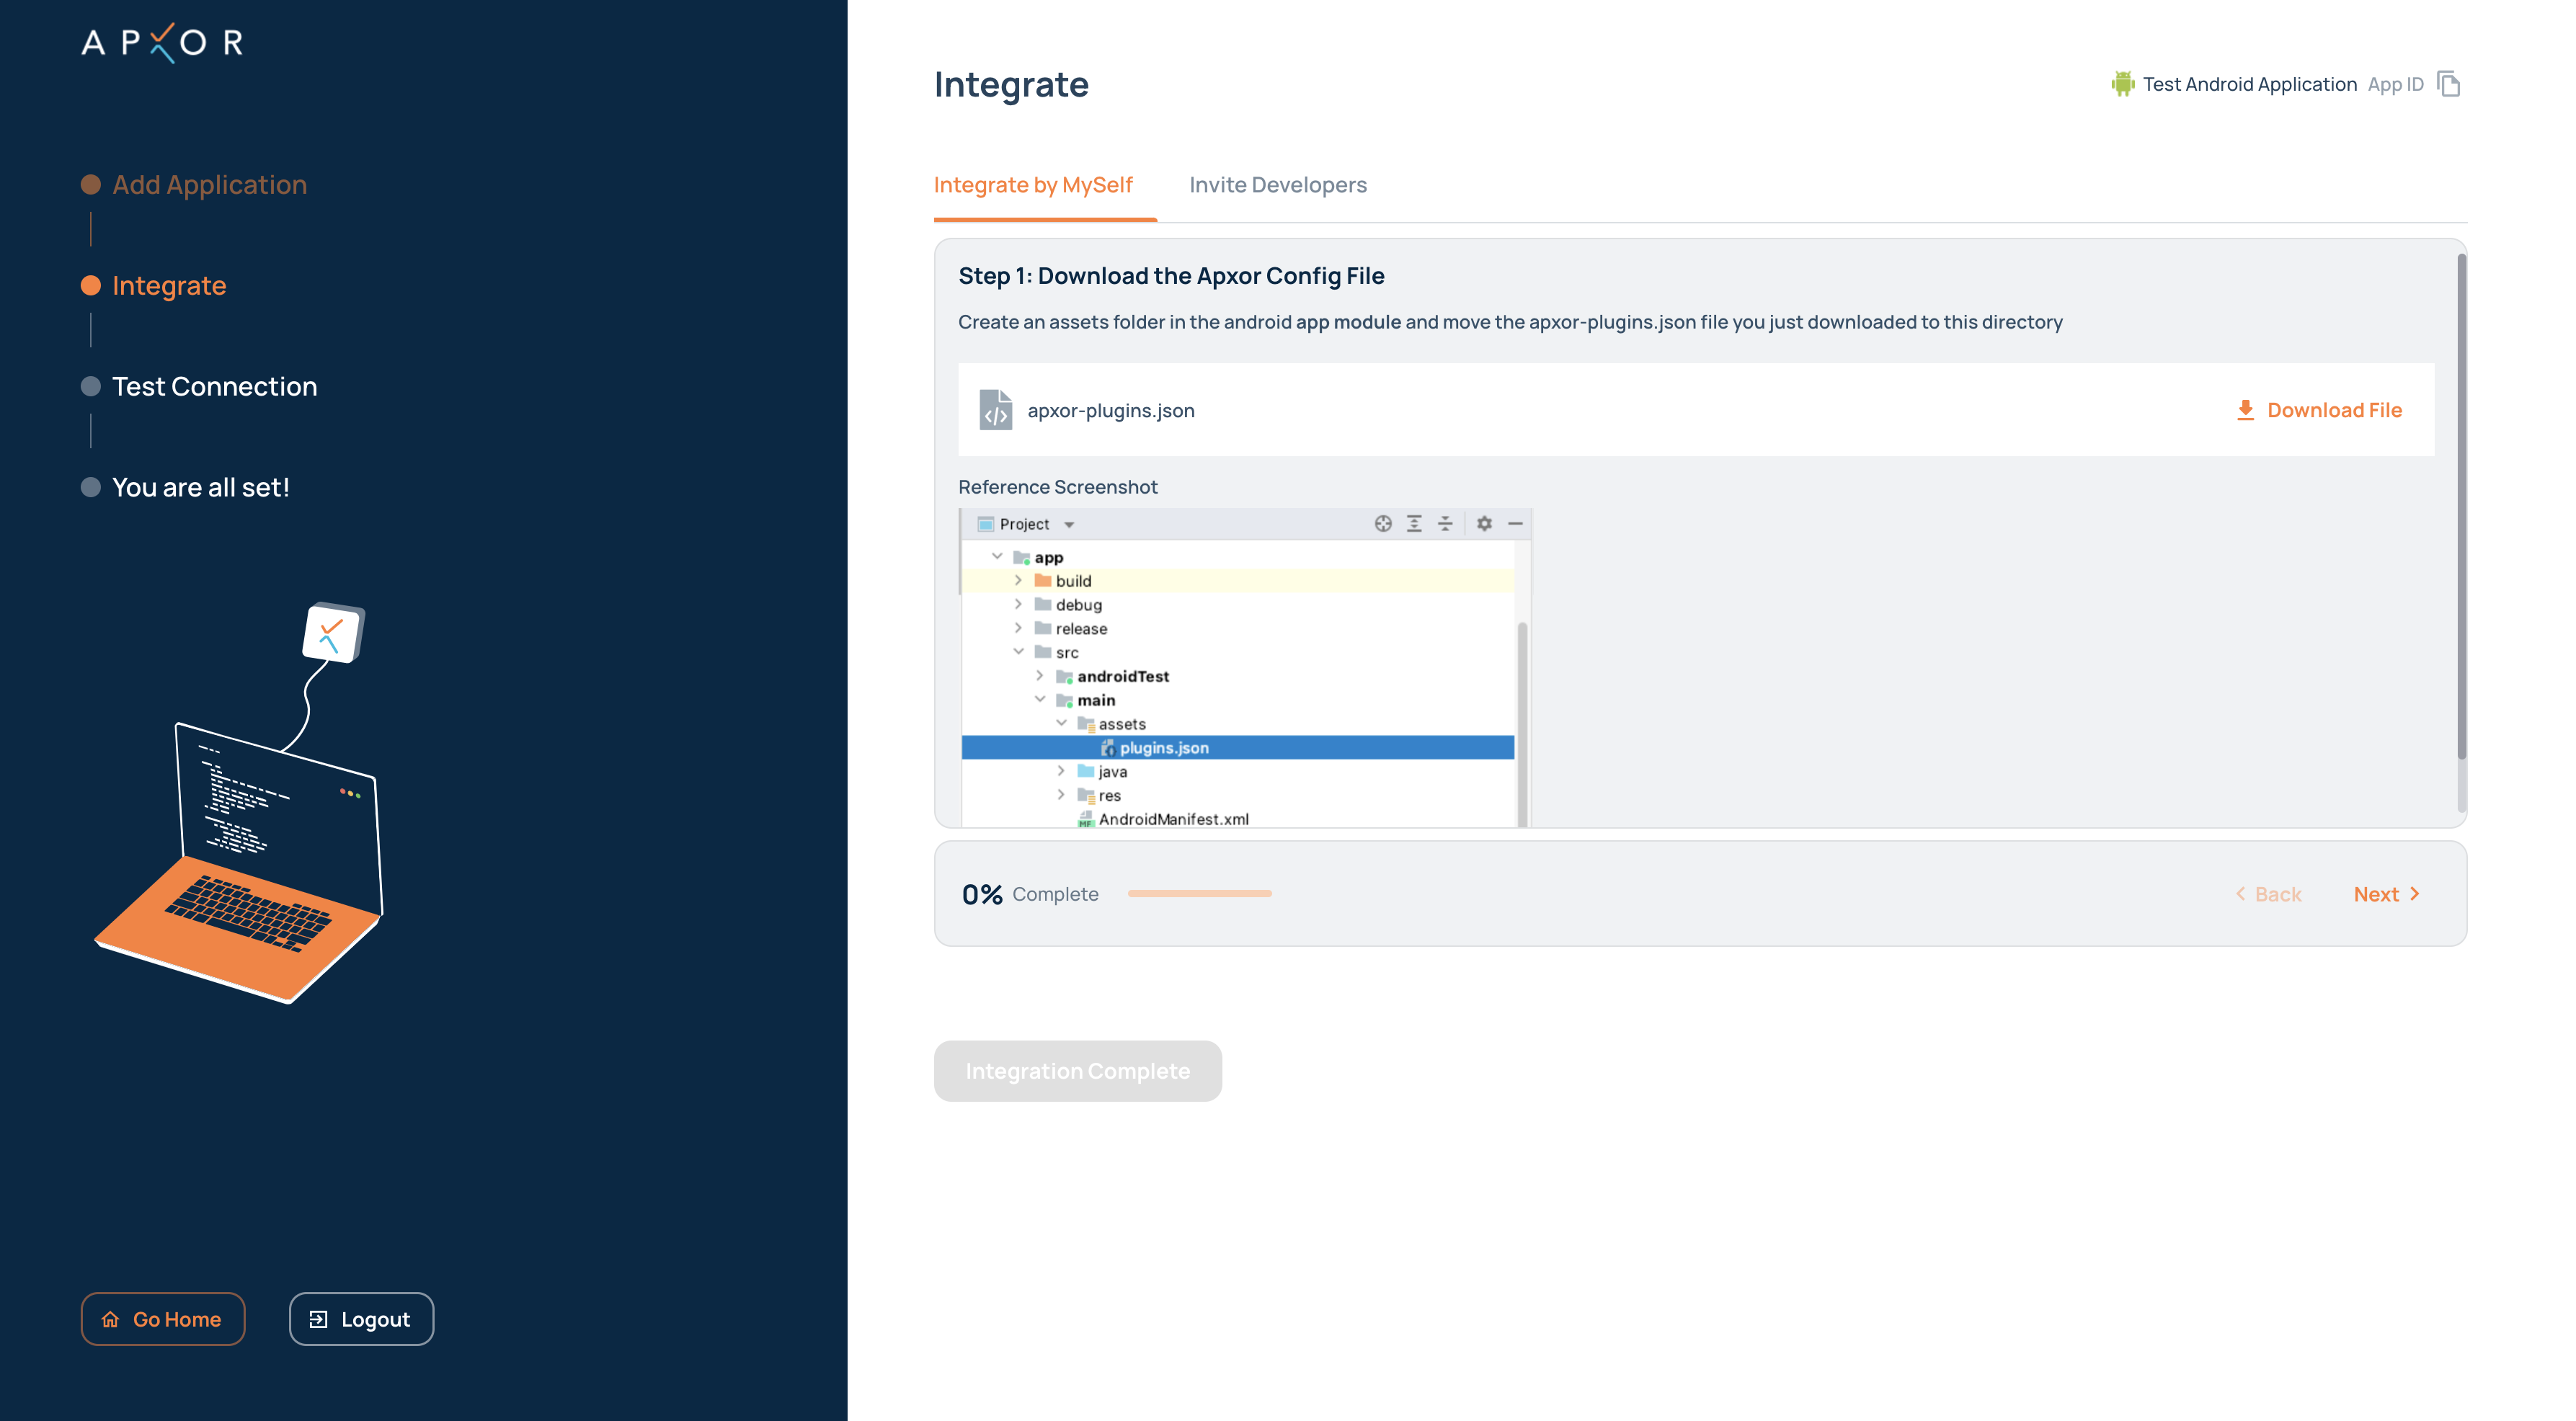Image resolution: width=2576 pixels, height=1421 pixels.
Task: Click Download File link
Action: (x=2333, y=410)
